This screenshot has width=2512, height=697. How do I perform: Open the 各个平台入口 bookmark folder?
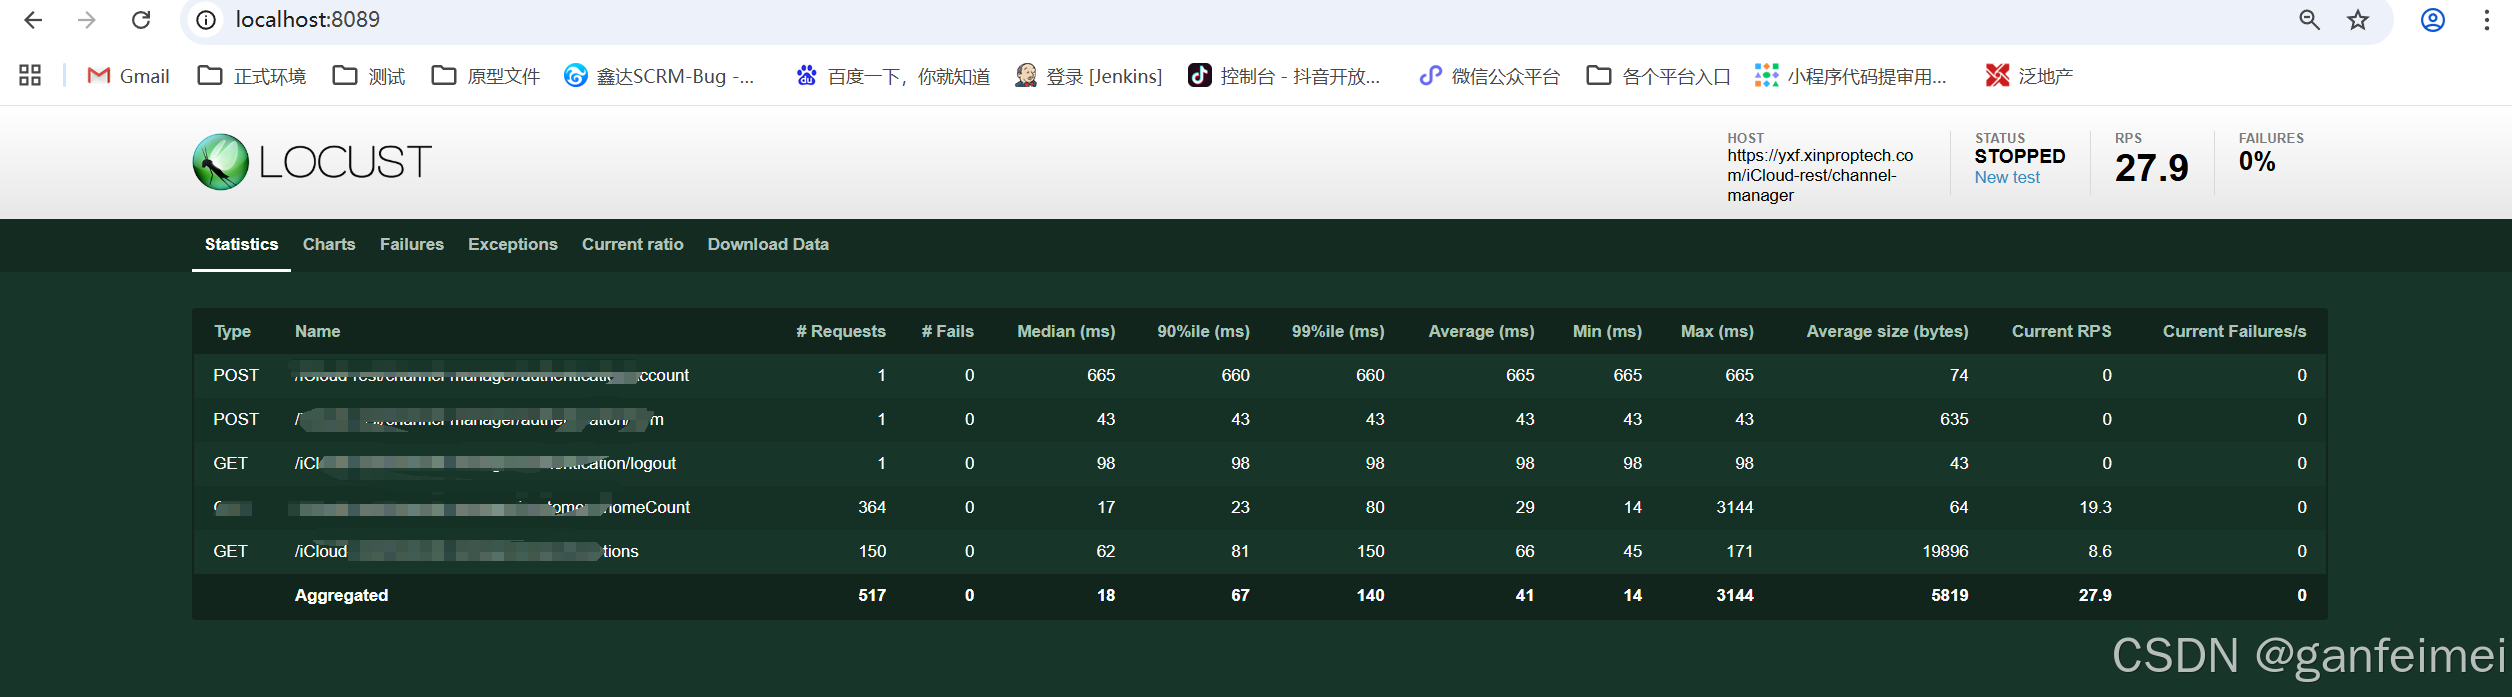[1659, 76]
